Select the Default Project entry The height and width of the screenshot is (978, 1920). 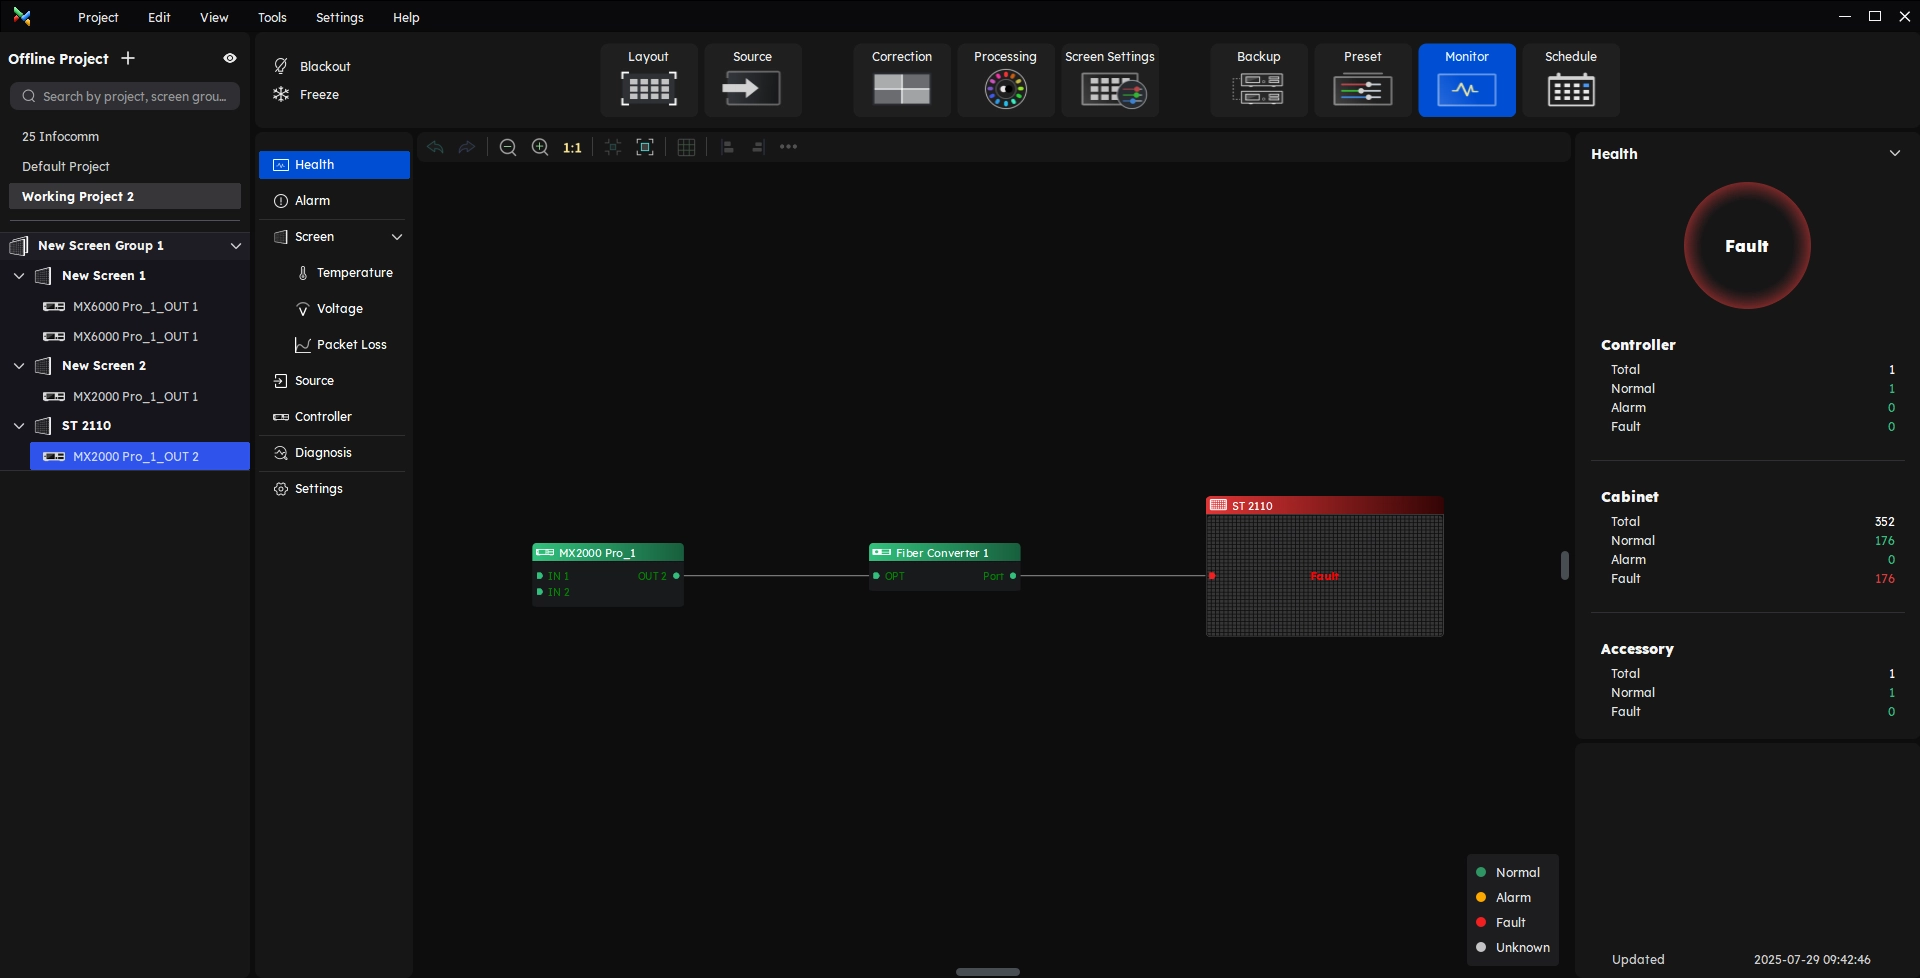[x=66, y=167]
